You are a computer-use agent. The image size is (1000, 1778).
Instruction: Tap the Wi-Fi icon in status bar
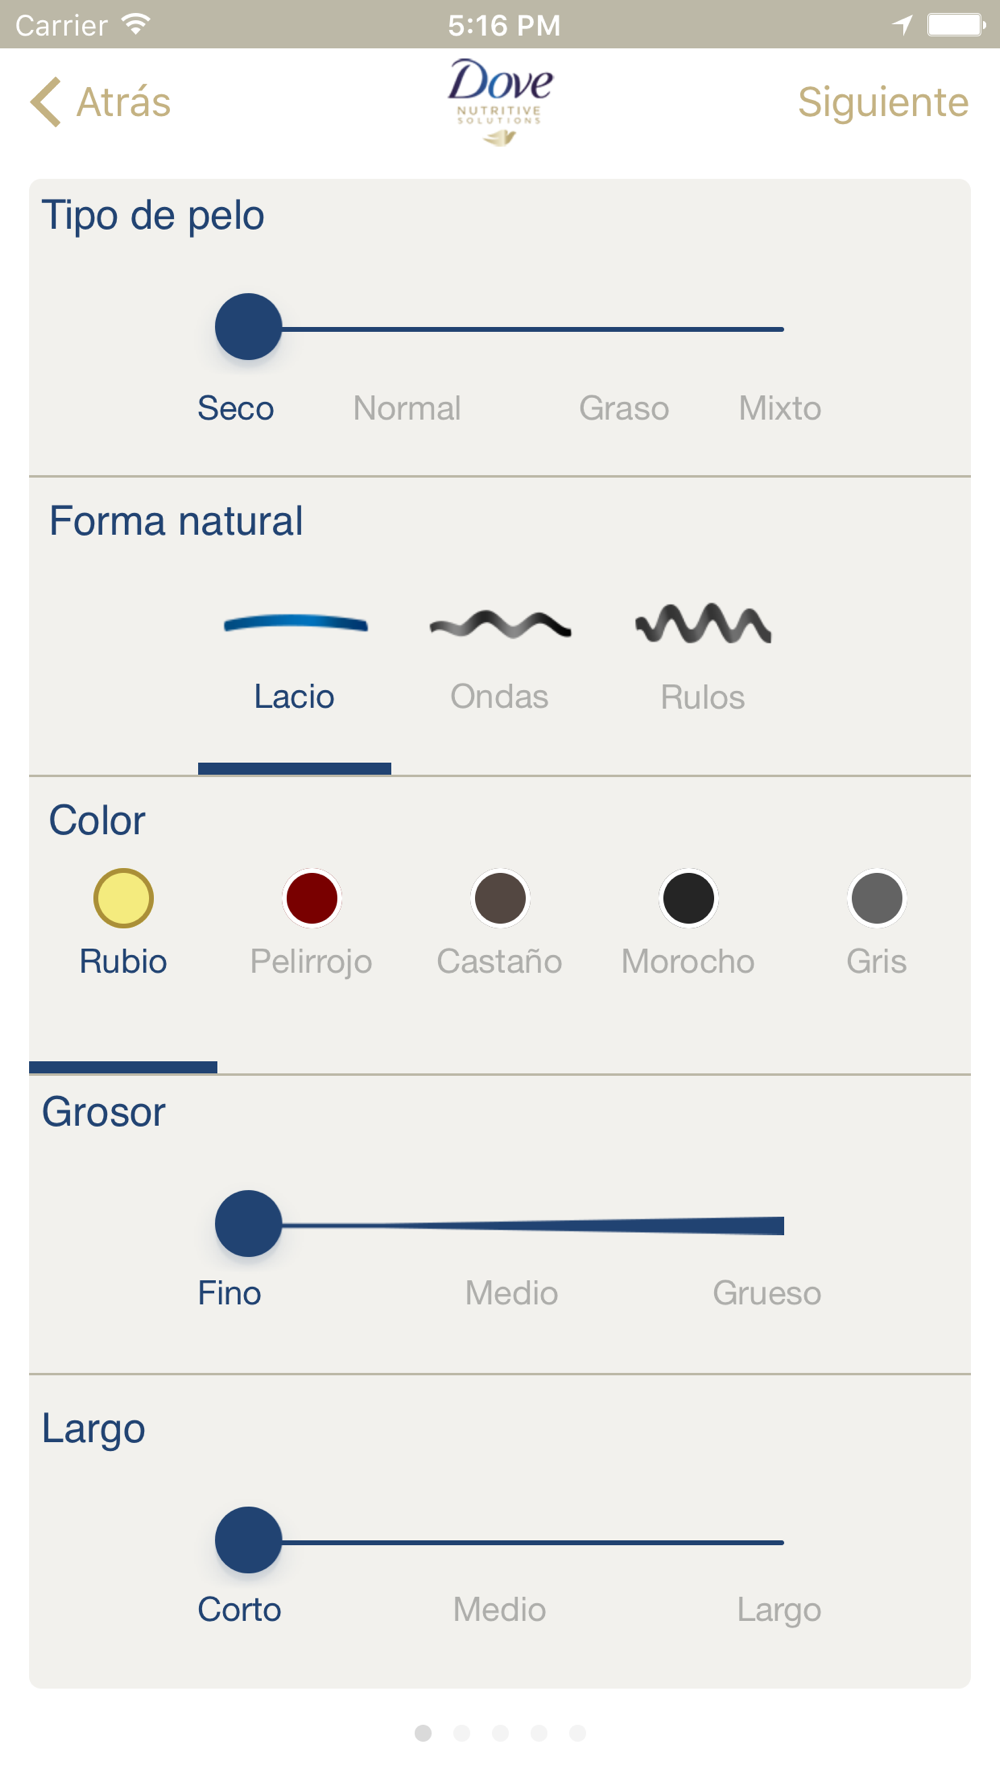[135, 24]
